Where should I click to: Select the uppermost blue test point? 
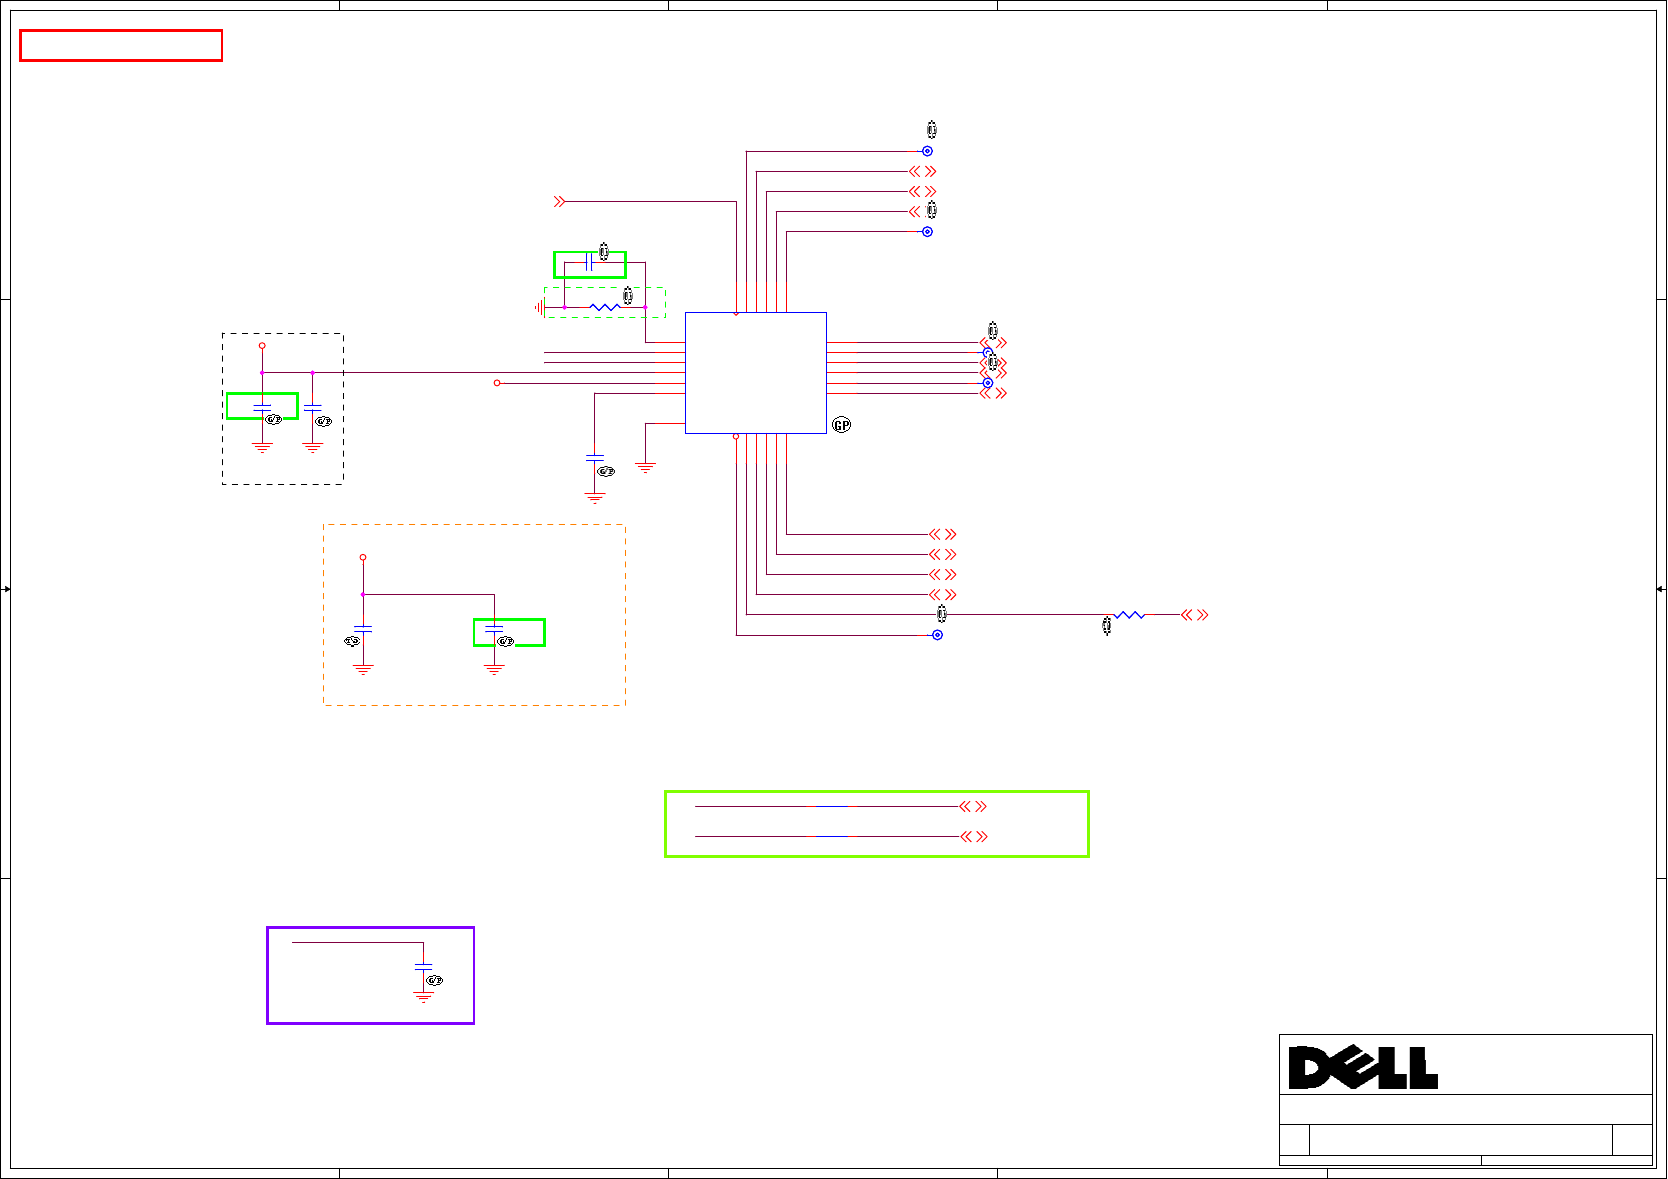[x=927, y=151]
